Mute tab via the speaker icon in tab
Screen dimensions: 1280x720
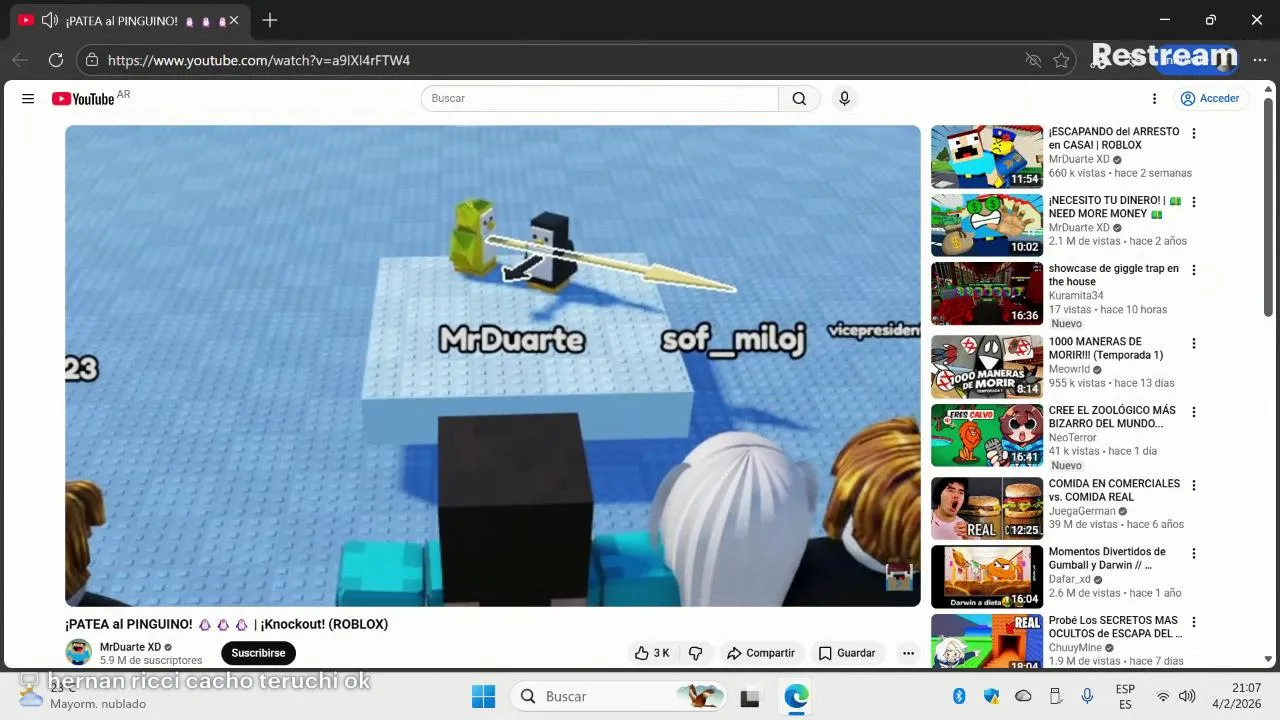click(49, 20)
